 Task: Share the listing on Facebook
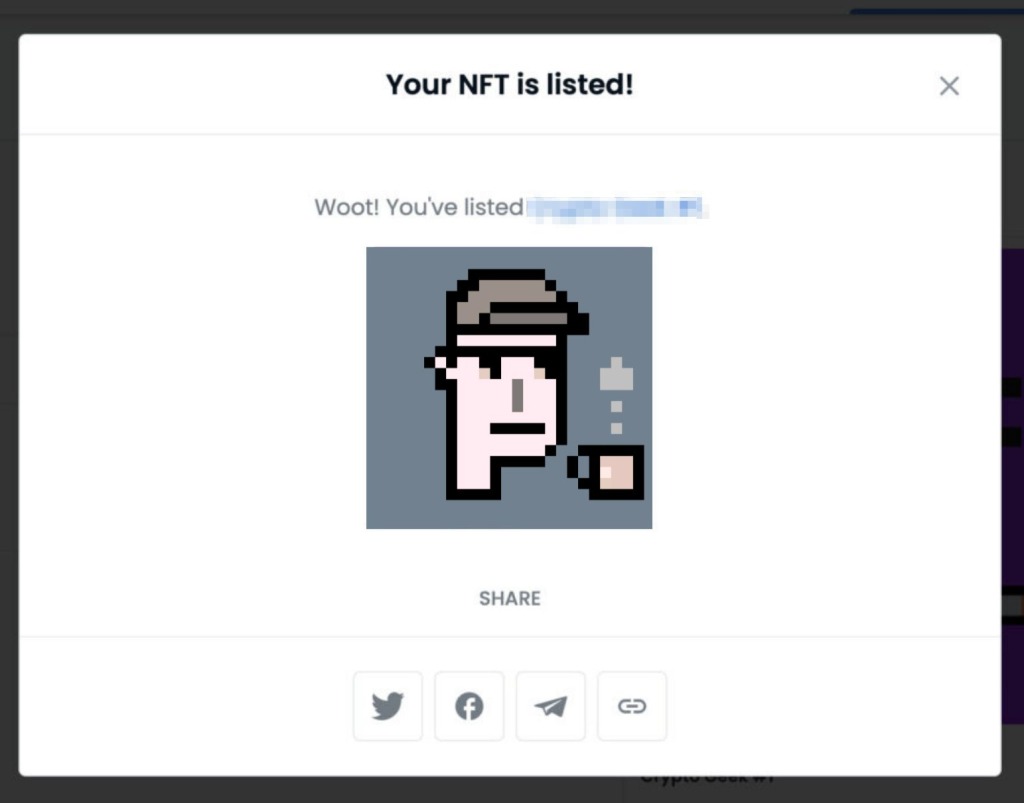click(469, 706)
